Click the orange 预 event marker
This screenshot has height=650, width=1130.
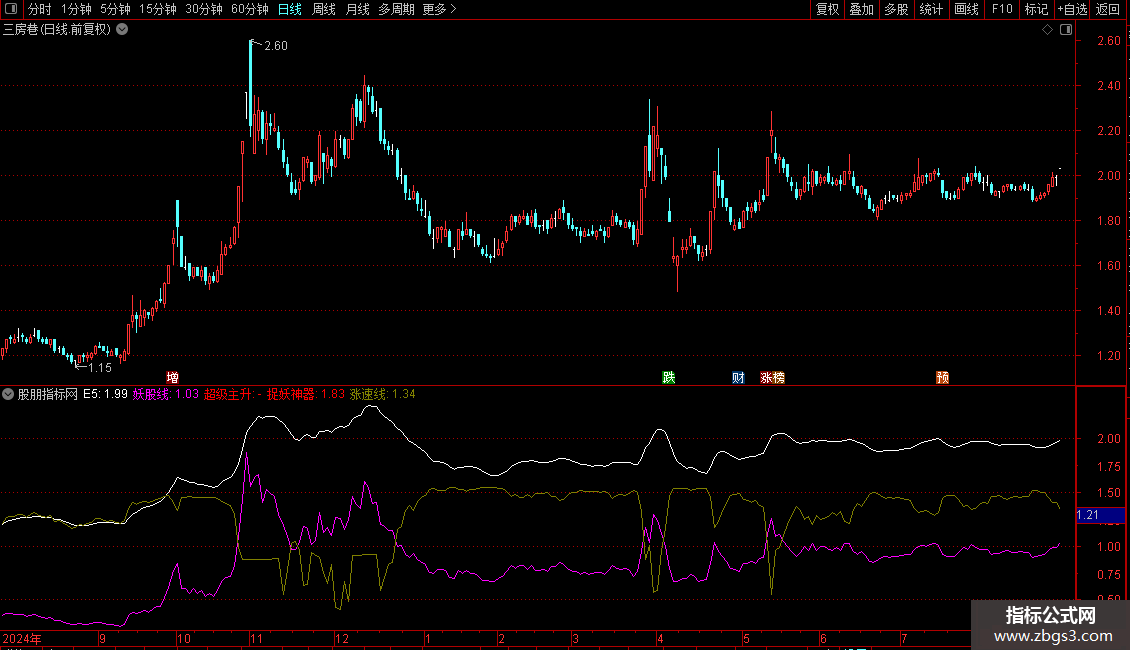click(x=942, y=378)
